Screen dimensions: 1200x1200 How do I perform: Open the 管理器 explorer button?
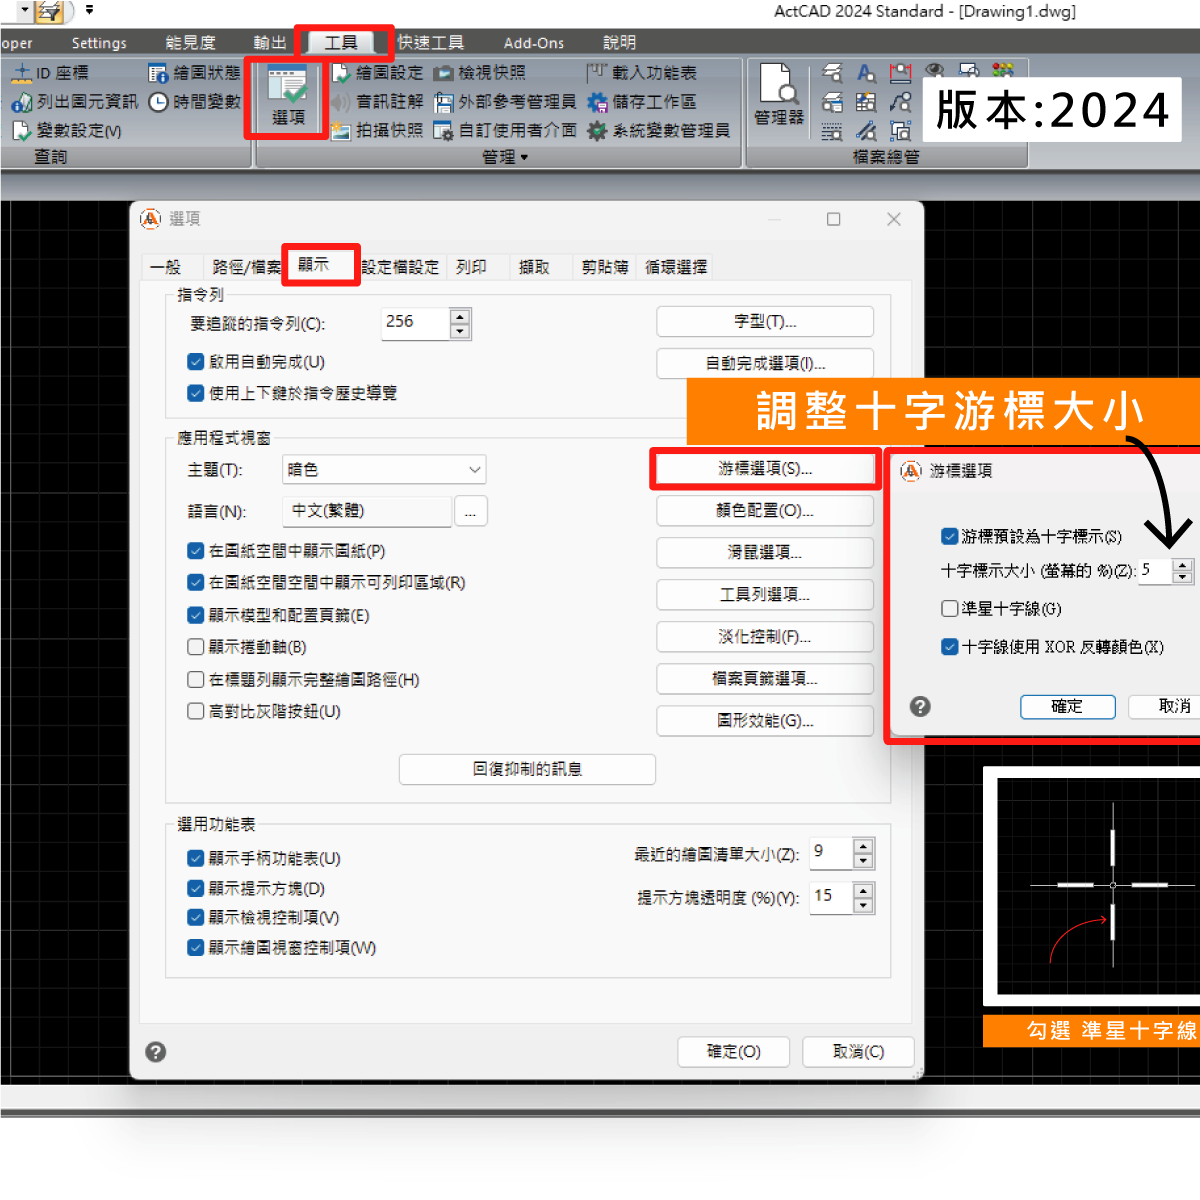pos(779,95)
